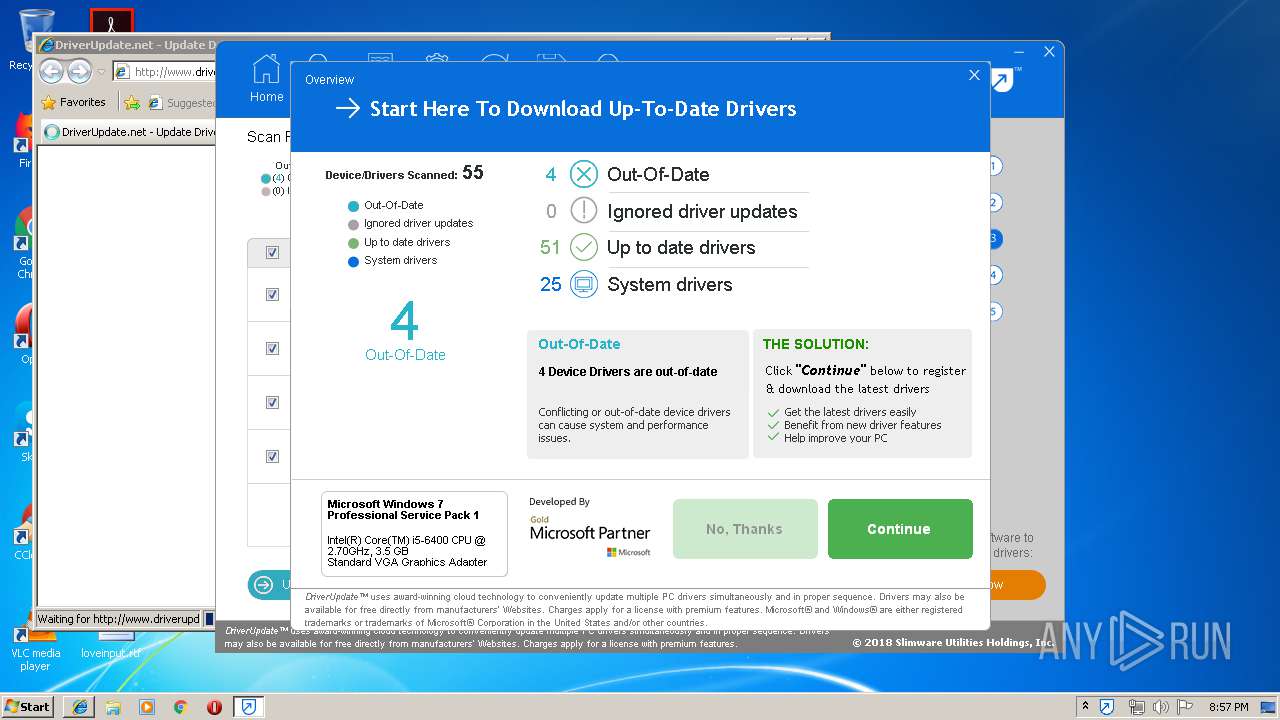1280x720 pixels.
Task: Click the Start button
Action: coord(27,706)
